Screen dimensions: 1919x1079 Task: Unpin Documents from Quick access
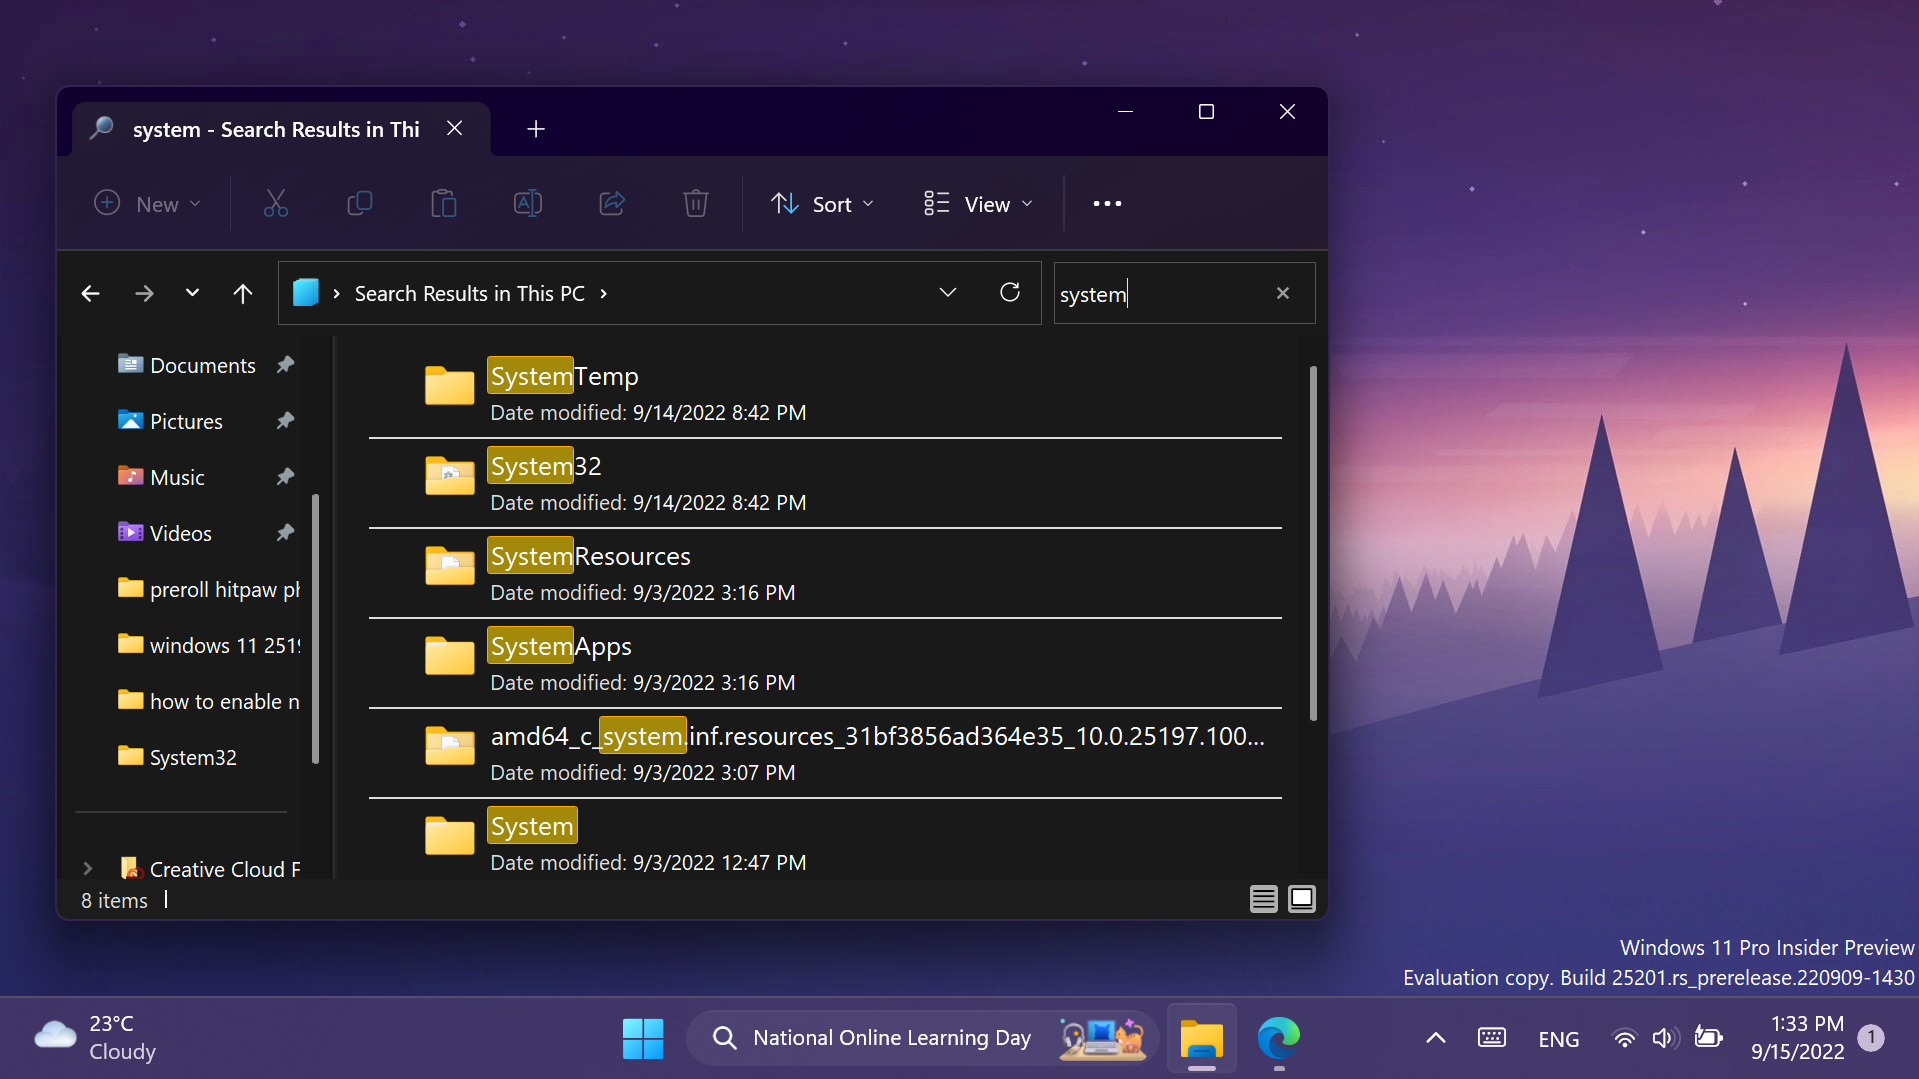point(285,364)
